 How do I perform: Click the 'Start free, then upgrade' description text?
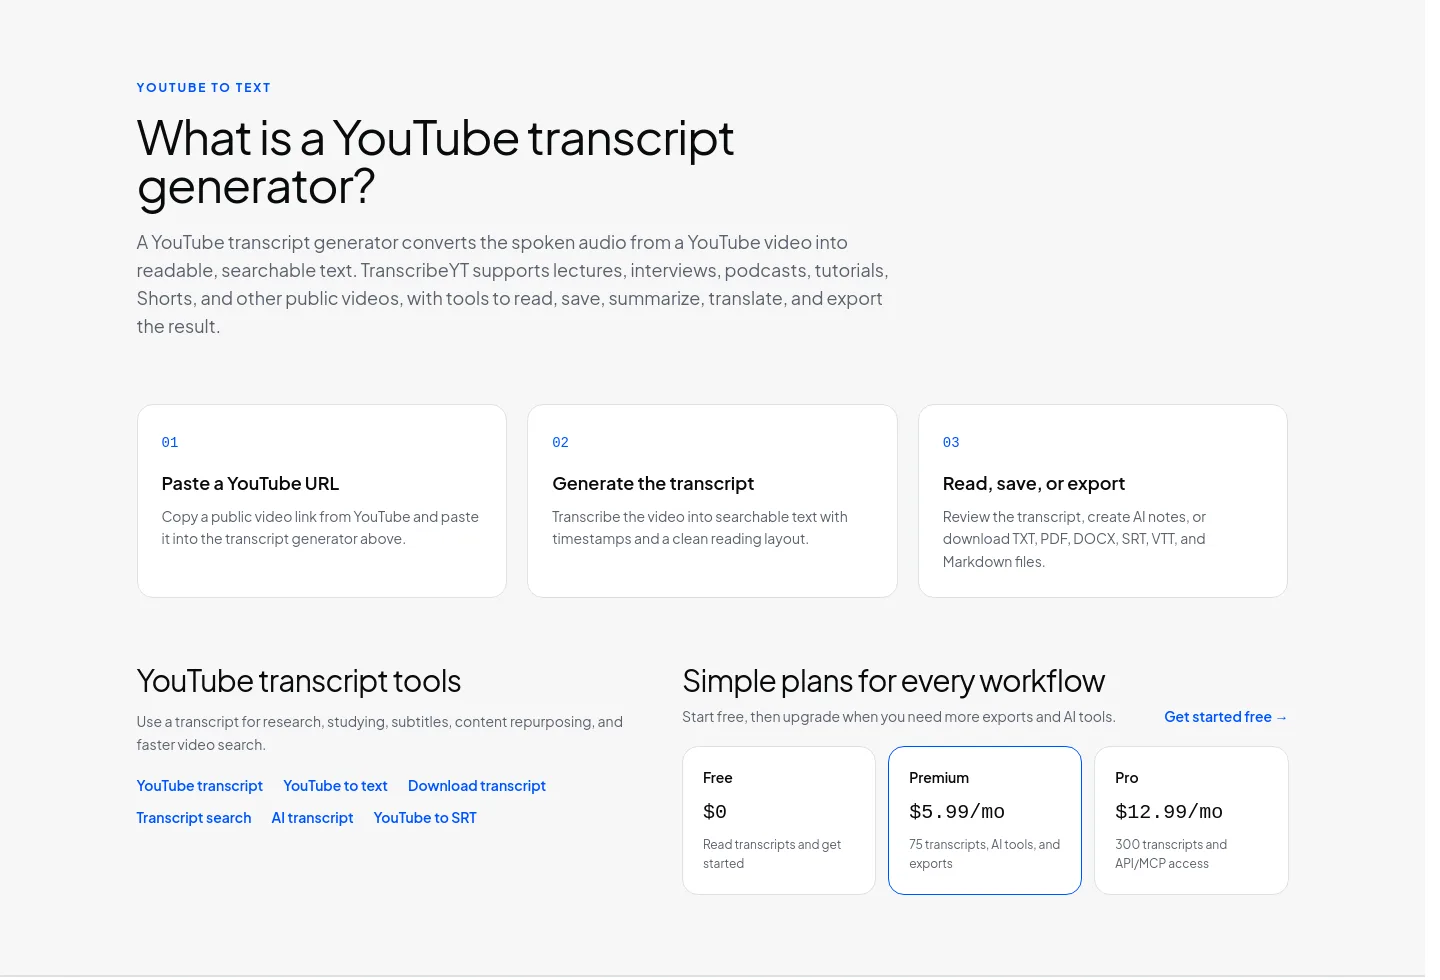pyautogui.click(x=899, y=717)
